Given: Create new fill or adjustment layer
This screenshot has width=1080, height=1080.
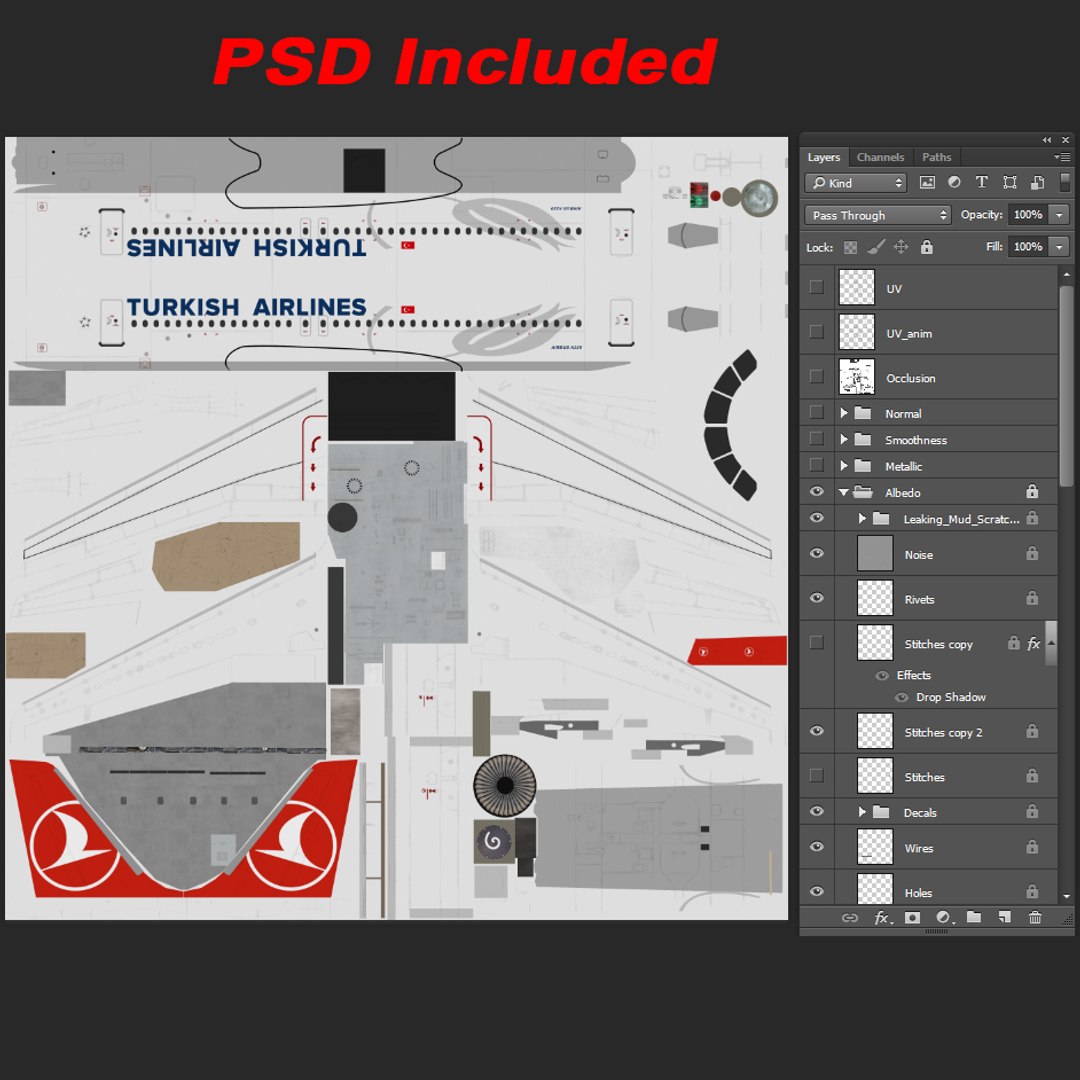Looking at the screenshot, I should pyautogui.click(x=944, y=917).
